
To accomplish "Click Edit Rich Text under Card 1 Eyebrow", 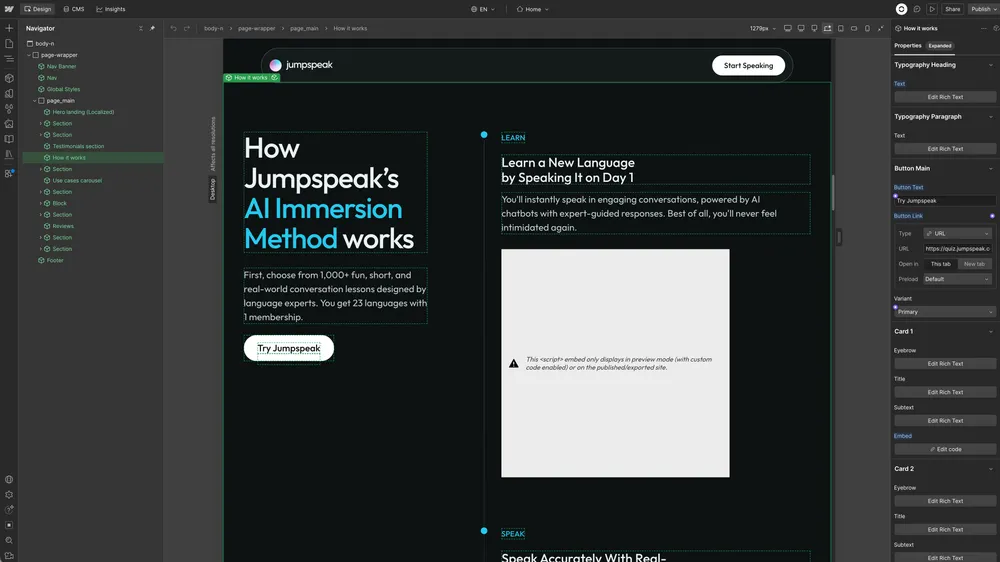I will (945, 364).
